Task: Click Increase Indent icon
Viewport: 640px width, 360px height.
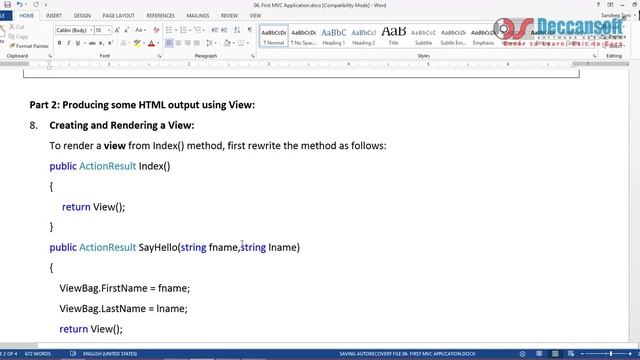Action: (224, 30)
